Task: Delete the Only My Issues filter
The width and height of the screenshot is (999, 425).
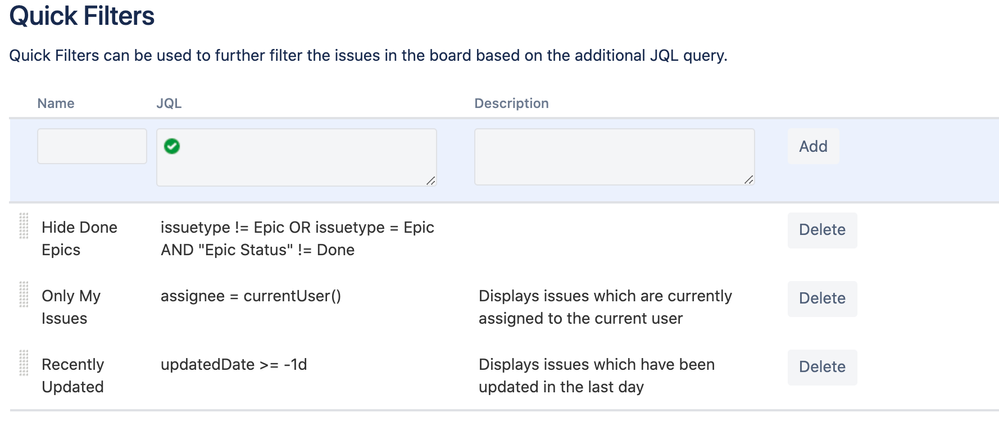Action: click(x=821, y=298)
